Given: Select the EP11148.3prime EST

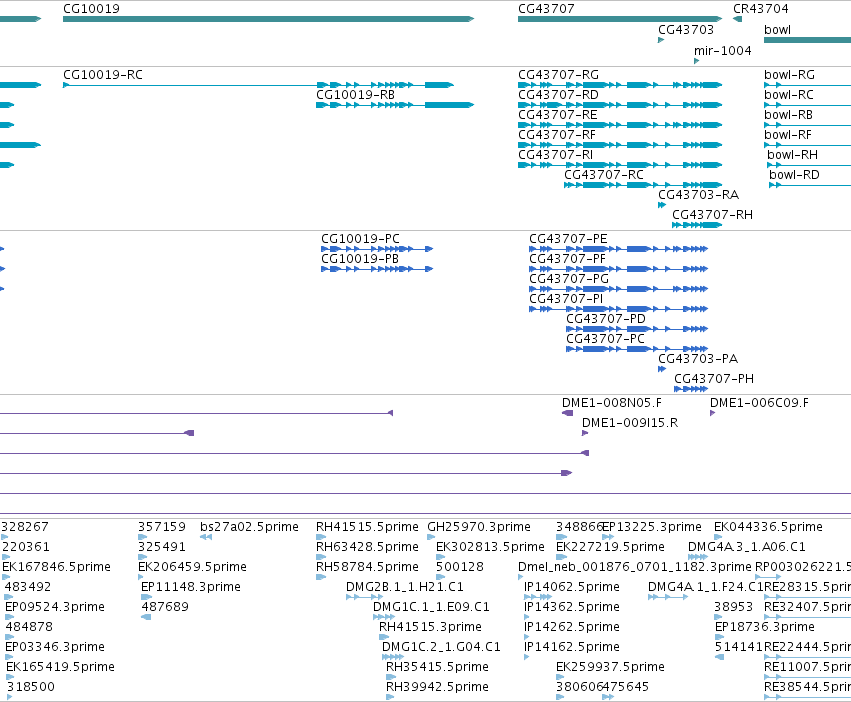Looking at the screenshot, I should click(146, 597).
